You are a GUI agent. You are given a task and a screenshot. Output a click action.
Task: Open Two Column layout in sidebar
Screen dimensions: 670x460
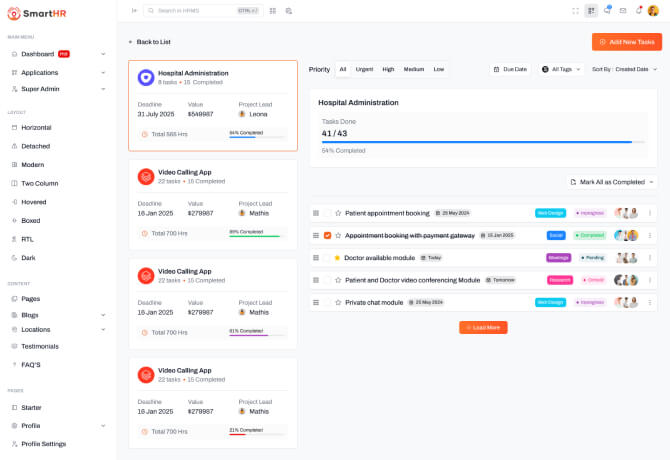point(40,183)
